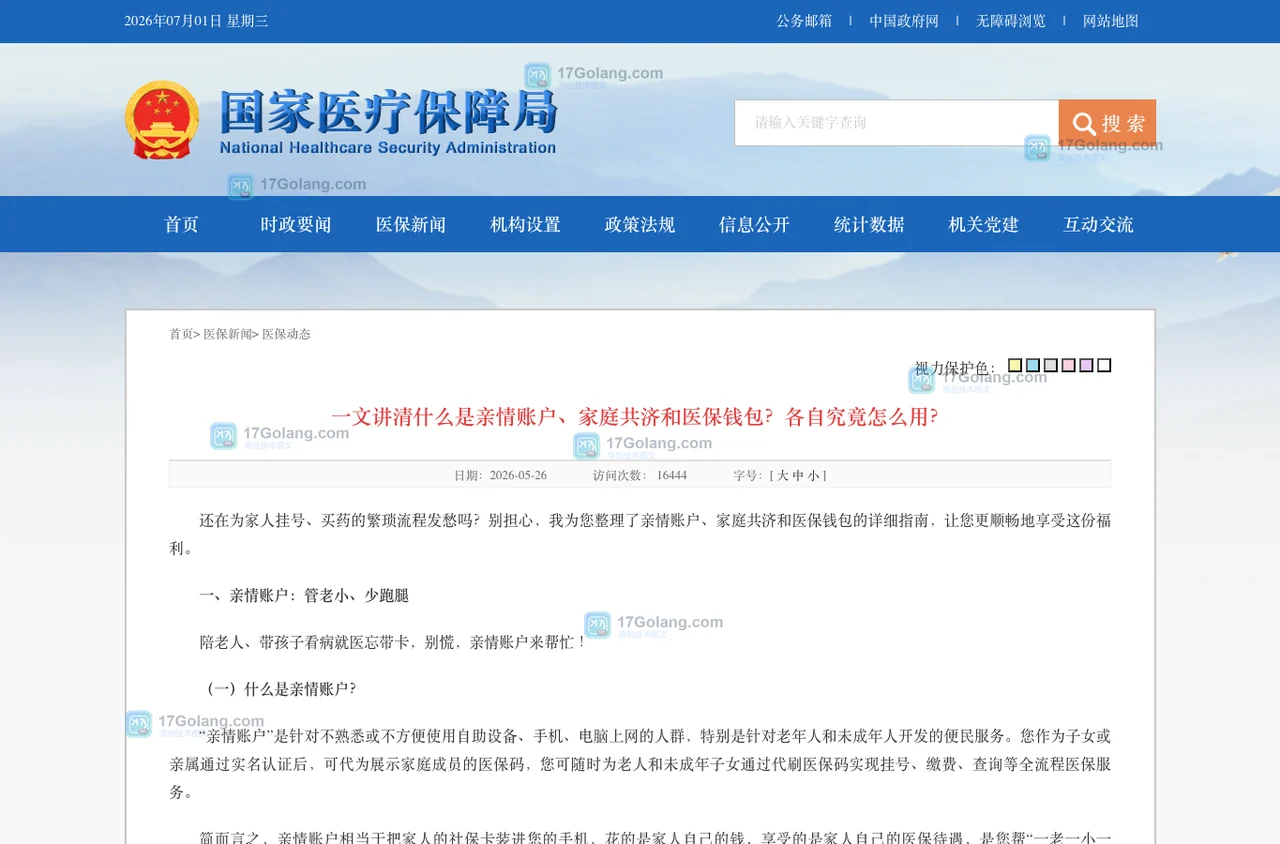Set font size to 小

813,475
